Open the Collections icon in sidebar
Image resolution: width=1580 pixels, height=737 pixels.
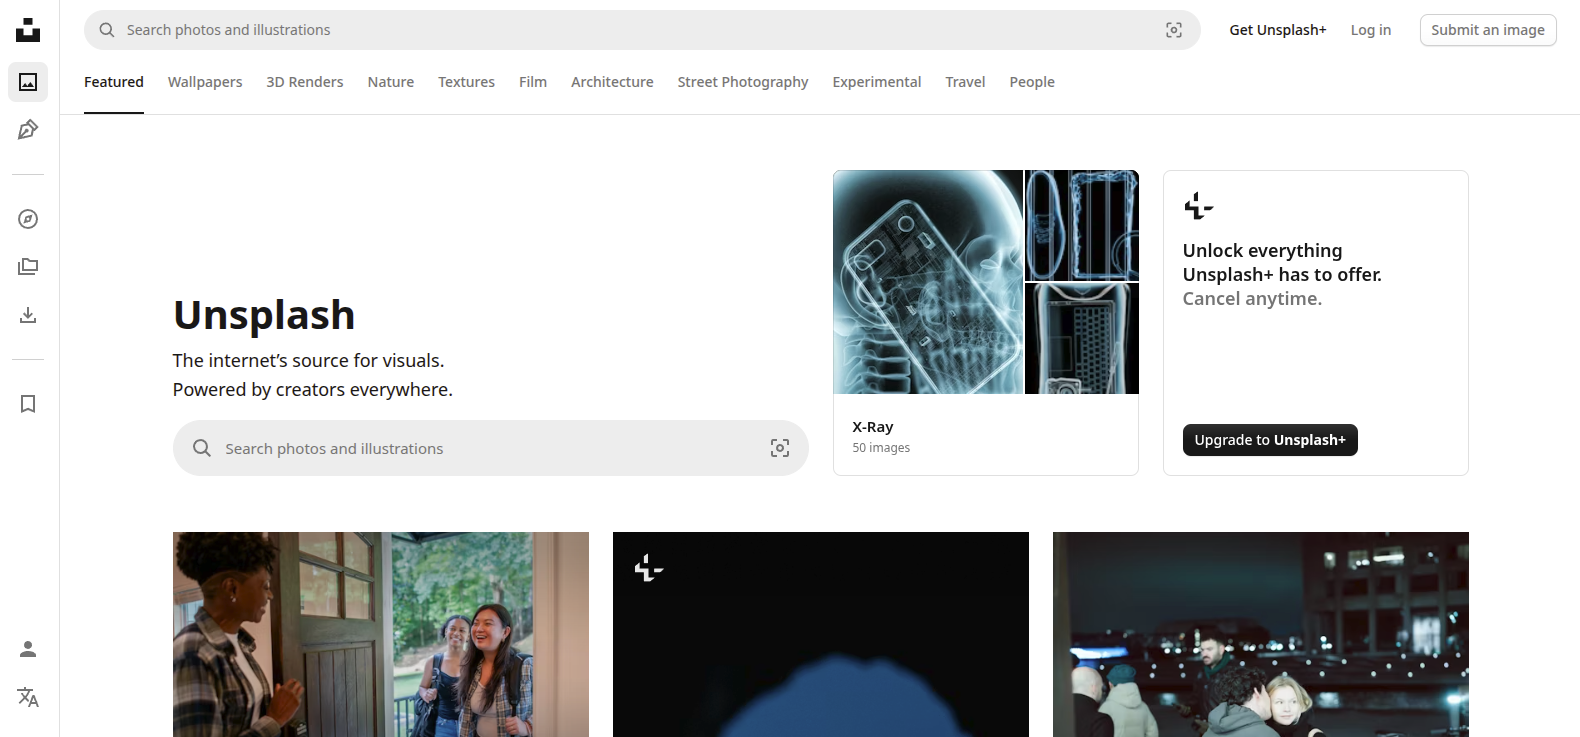pos(28,267)
